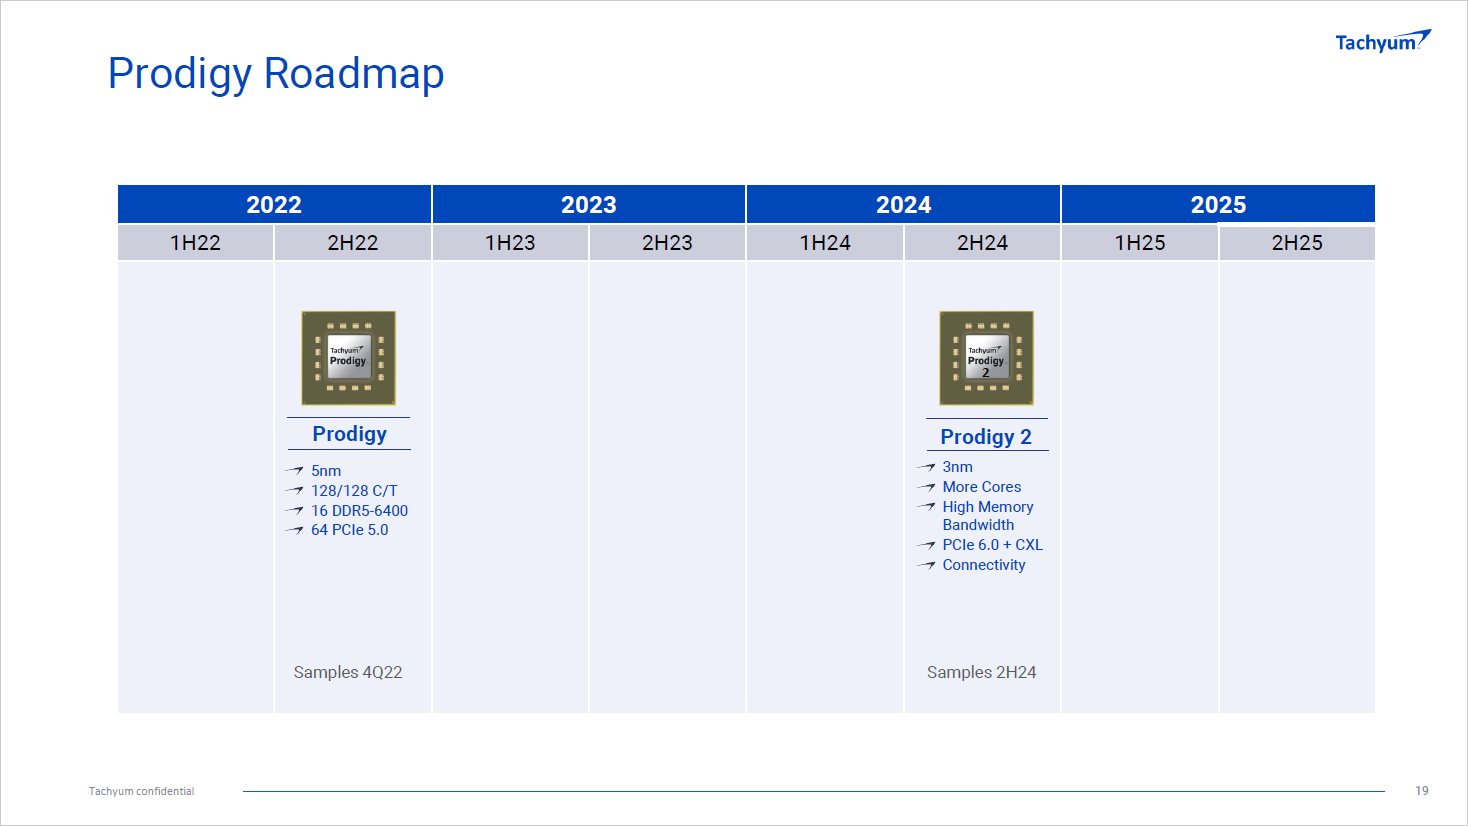Click the arrow bullet beside 64 PCIe 5.0
The width and height of the screenshot is (1468, 826).
tap(294, 530)
